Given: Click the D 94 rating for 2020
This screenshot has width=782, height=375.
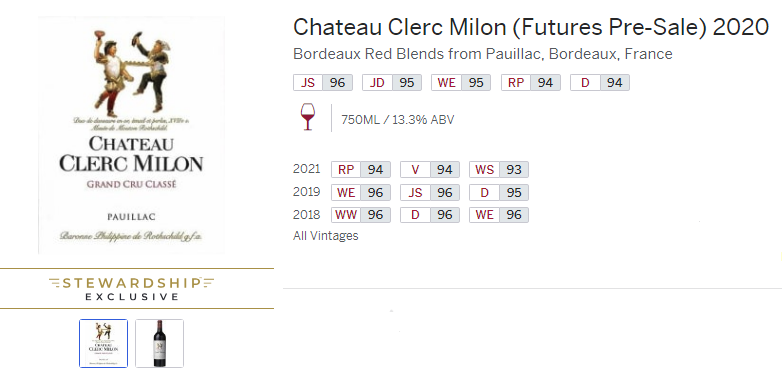Looking at the screenshot, I should click(x=600, y=83).
